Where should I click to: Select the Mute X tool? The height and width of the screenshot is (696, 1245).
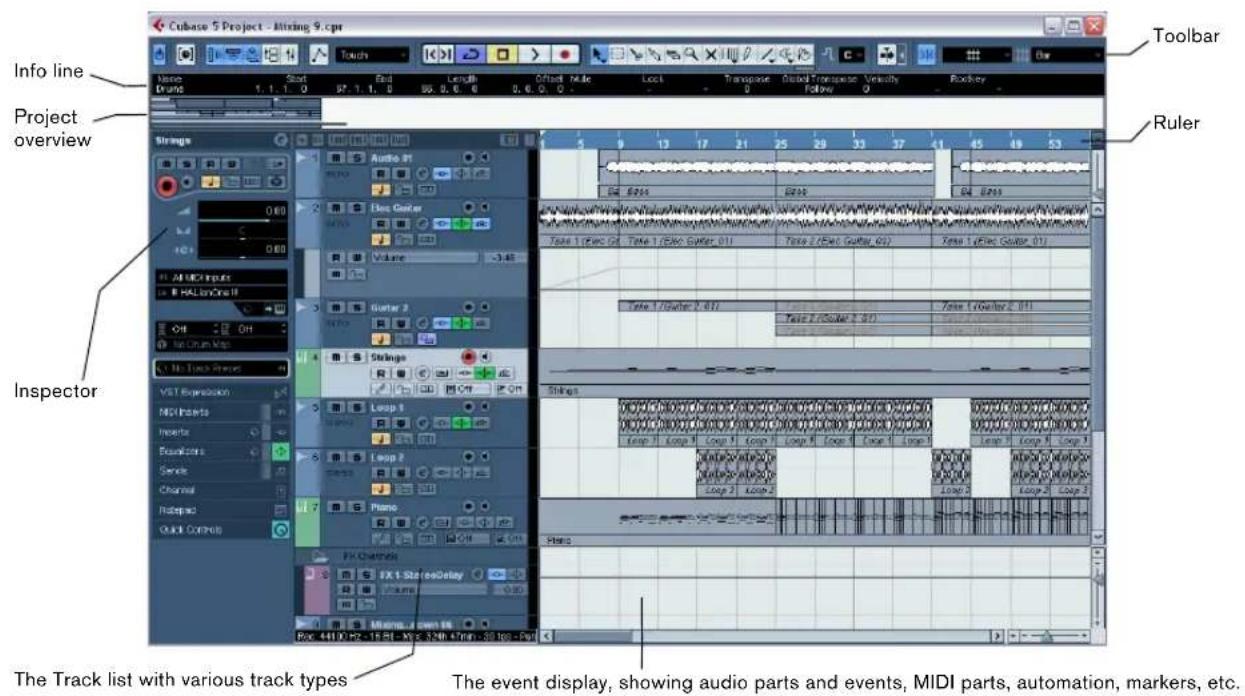(x=710, y=55)
